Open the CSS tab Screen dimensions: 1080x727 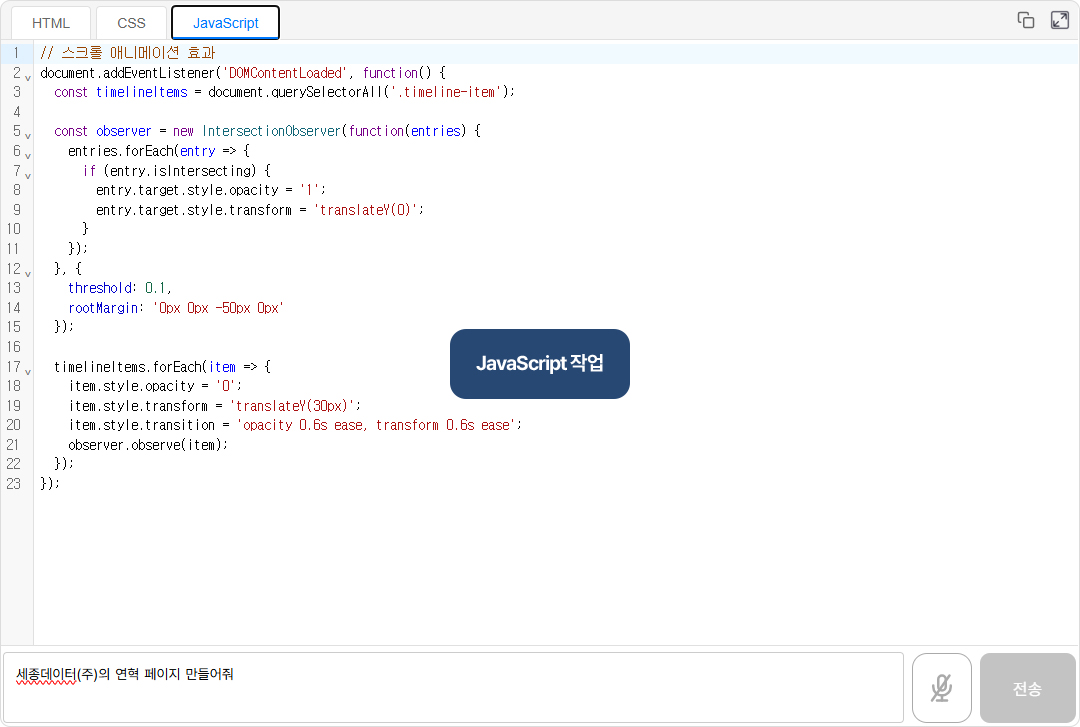(131, 22)
